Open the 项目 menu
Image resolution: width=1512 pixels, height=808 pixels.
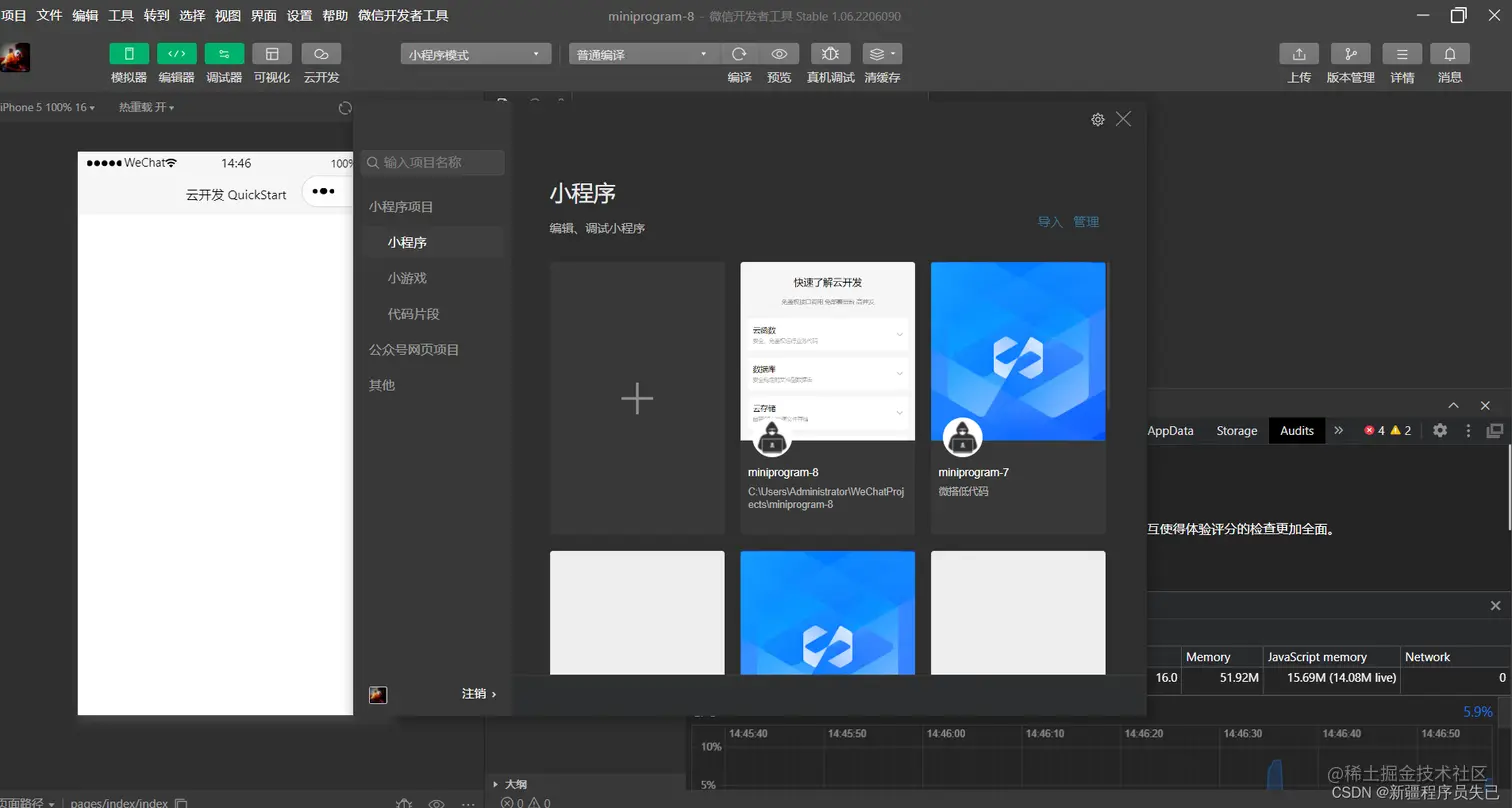(x=14, y=16)
